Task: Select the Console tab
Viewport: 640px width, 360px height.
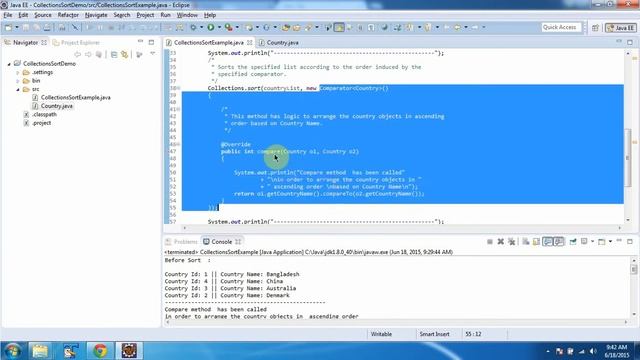Action: [222, 242]
